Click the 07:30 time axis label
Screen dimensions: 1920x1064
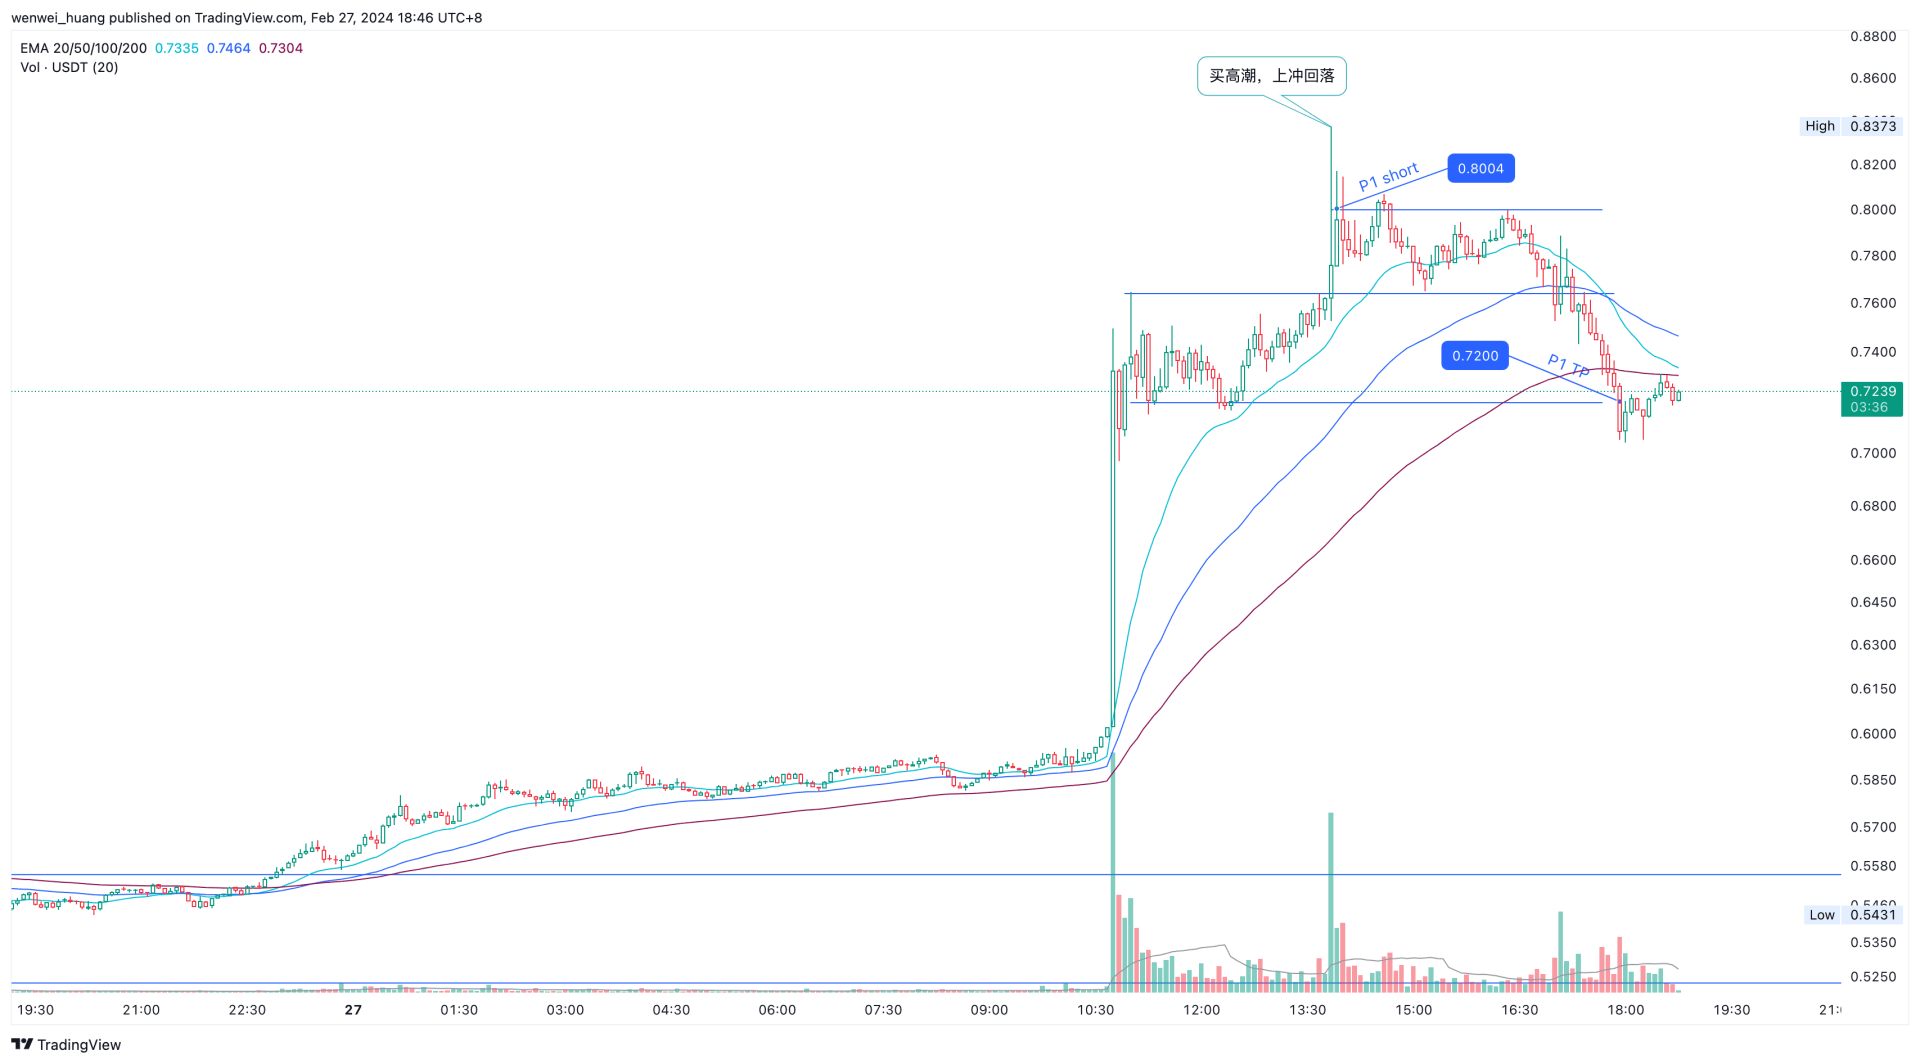point(883,1010)
